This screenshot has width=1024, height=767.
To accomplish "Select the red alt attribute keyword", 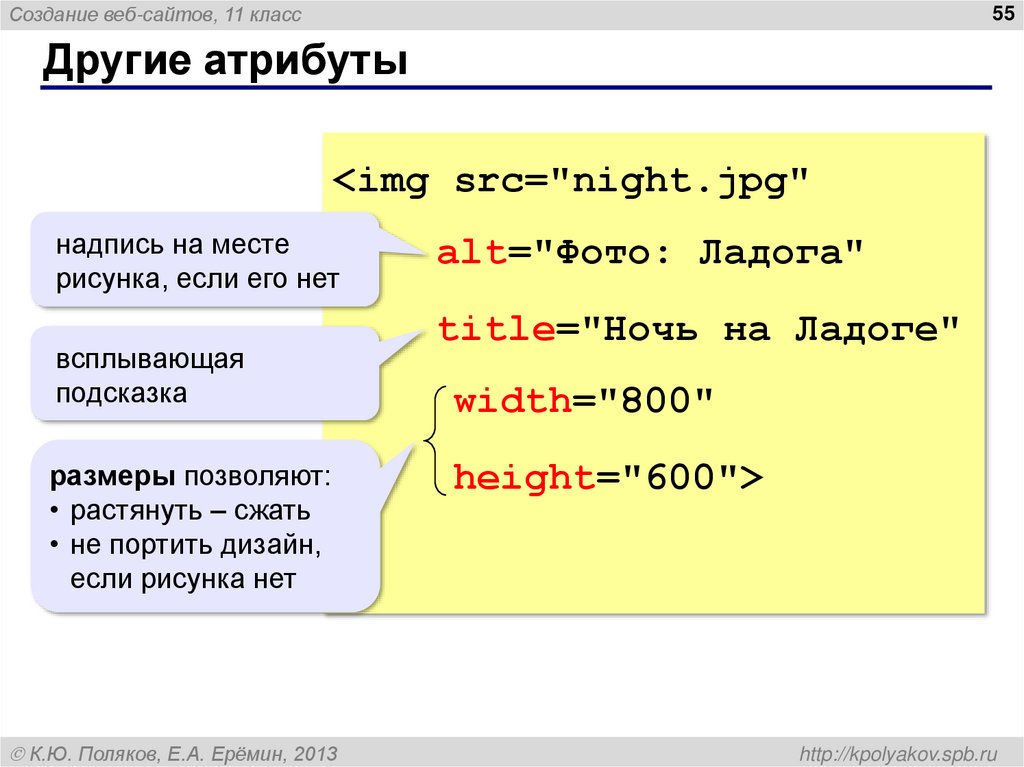I will click(470, 254).
